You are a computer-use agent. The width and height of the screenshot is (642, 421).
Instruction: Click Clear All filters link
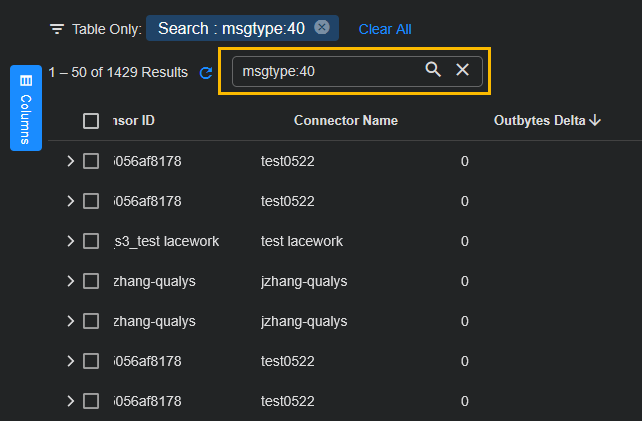pyautogui.click(x=384, y=29)
